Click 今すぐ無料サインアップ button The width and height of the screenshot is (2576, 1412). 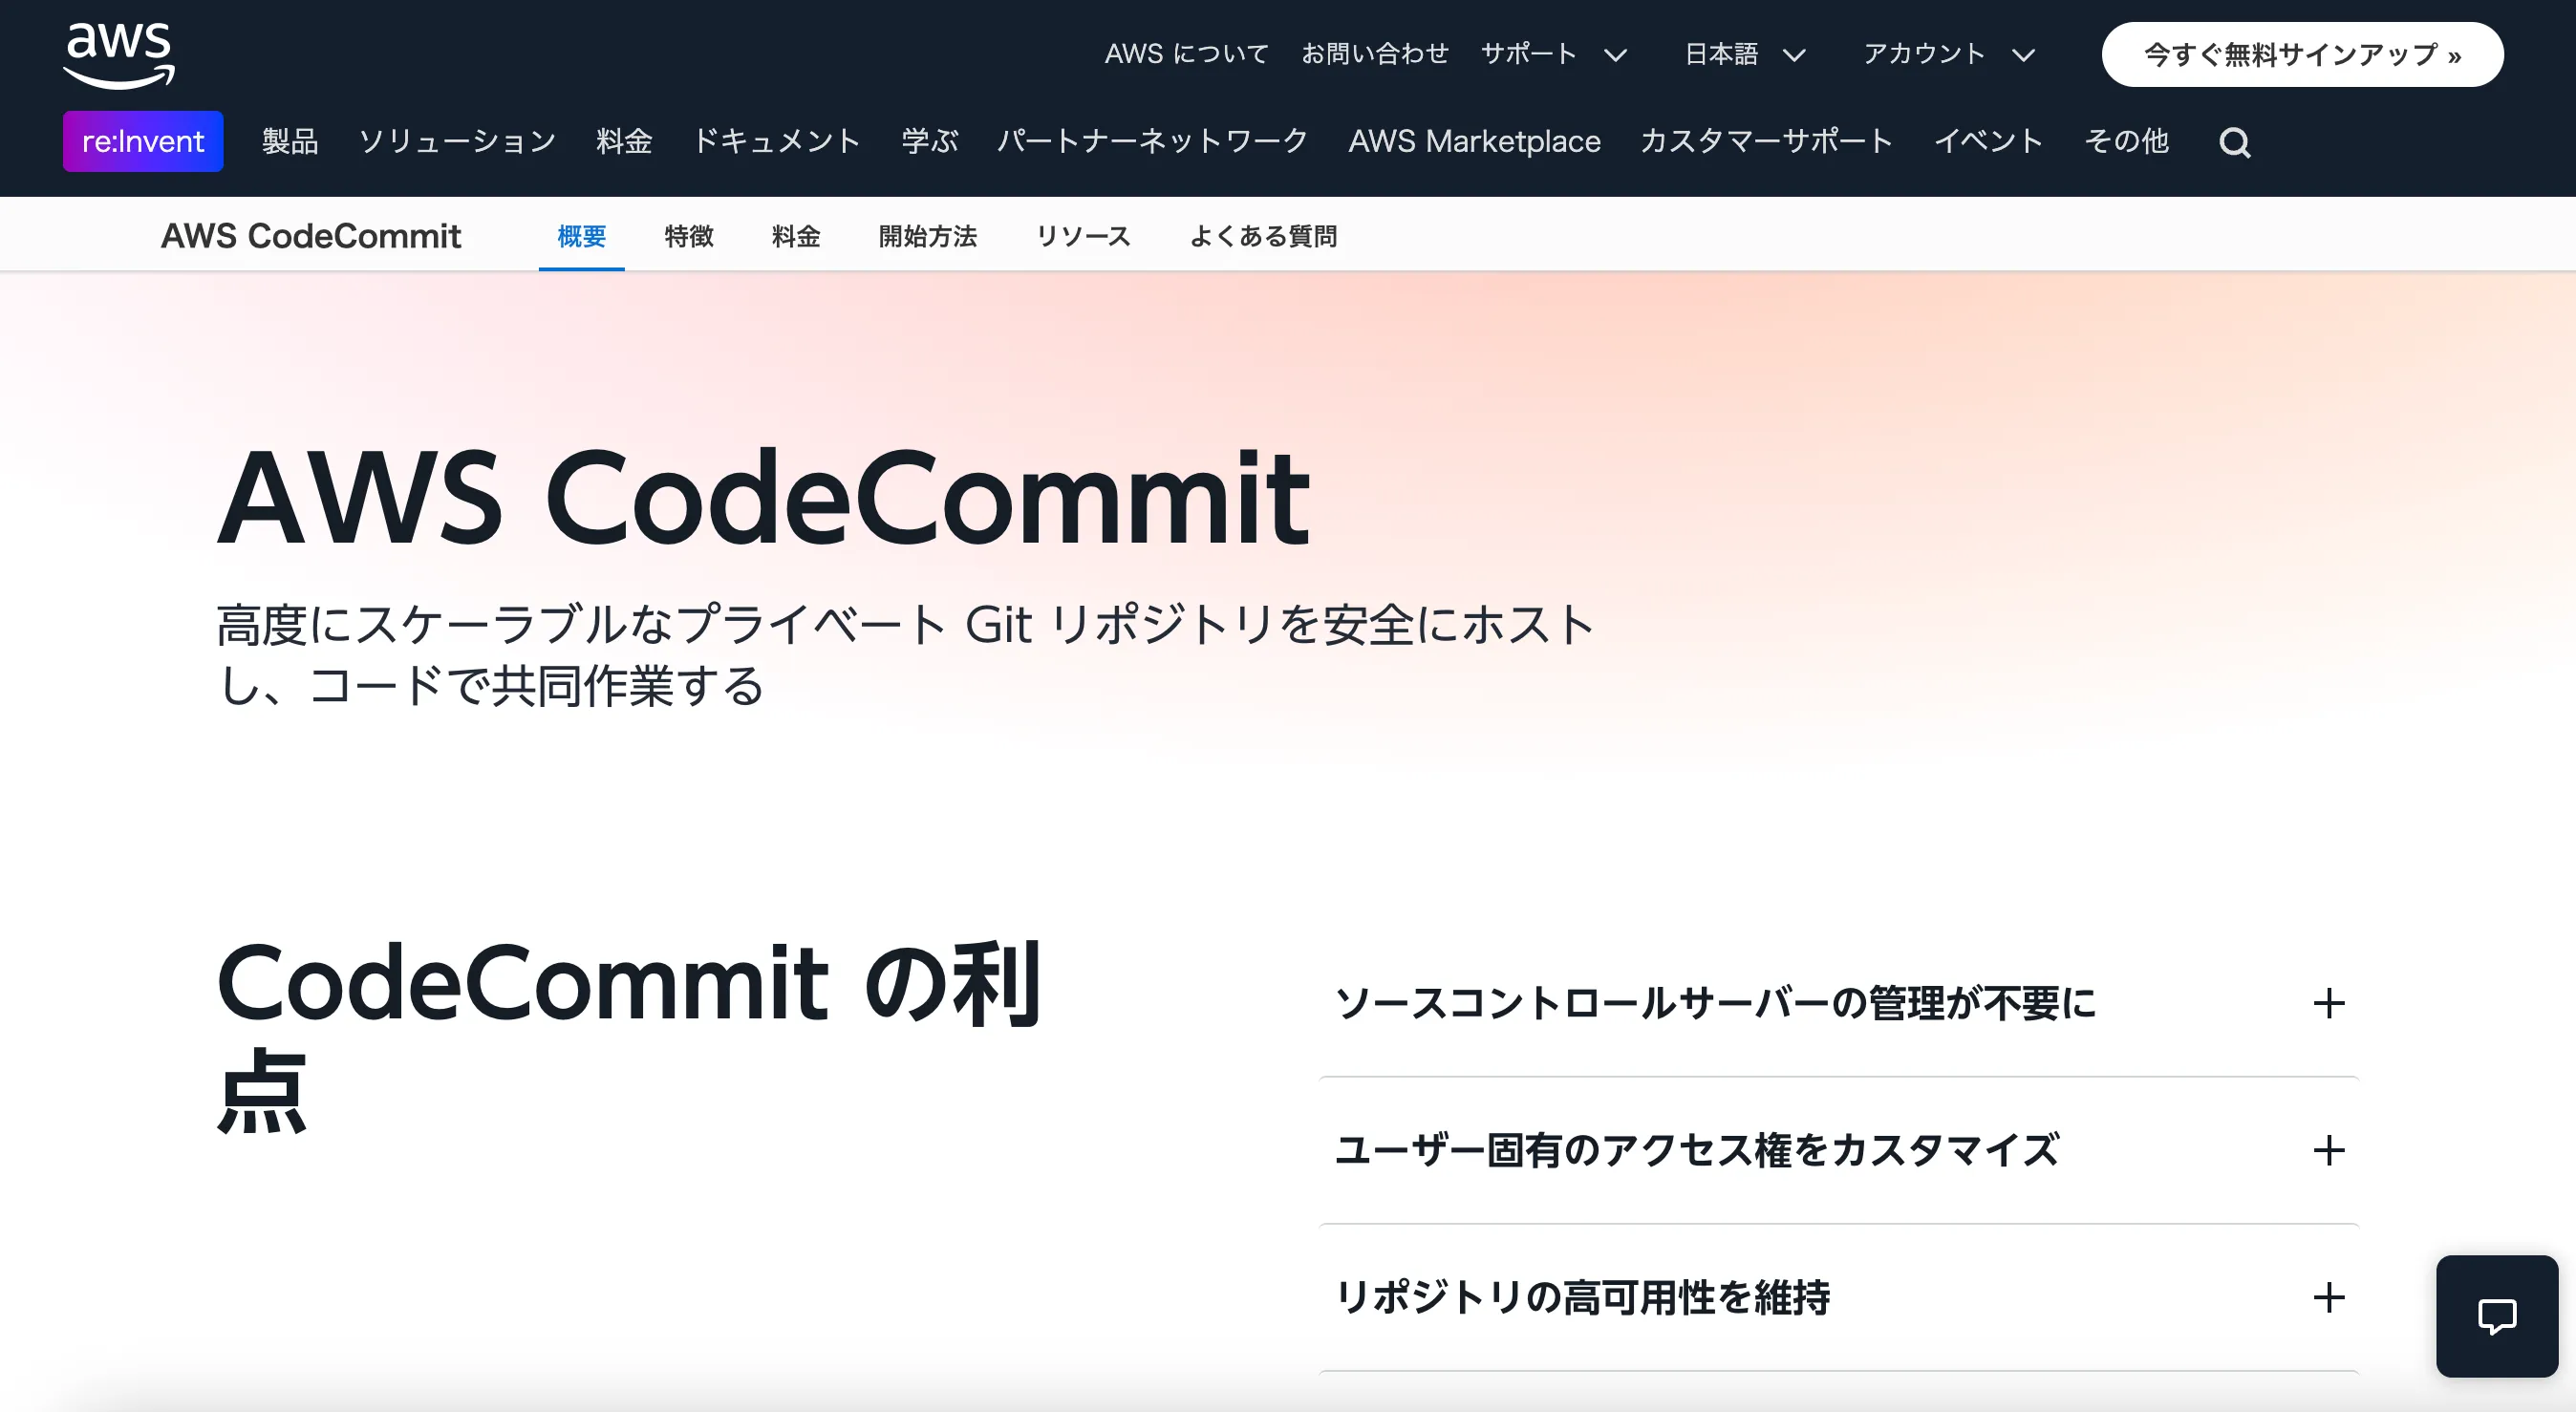coord(2302,54)
